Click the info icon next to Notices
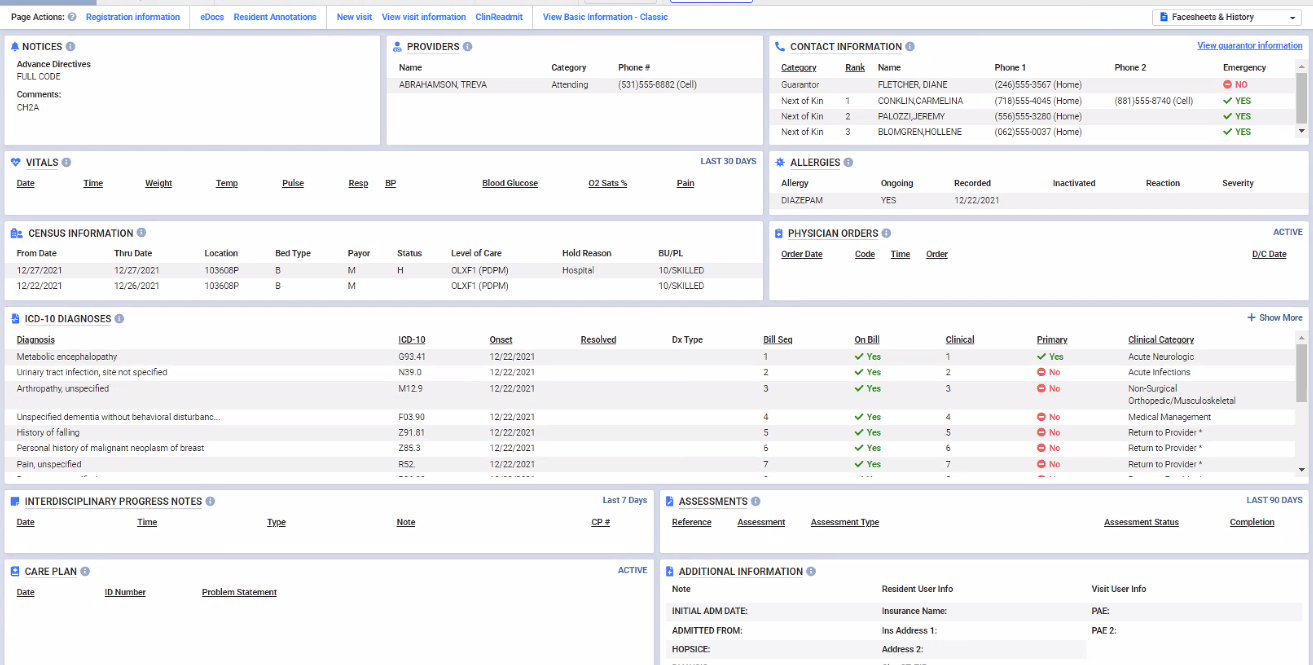 point(70,47)
